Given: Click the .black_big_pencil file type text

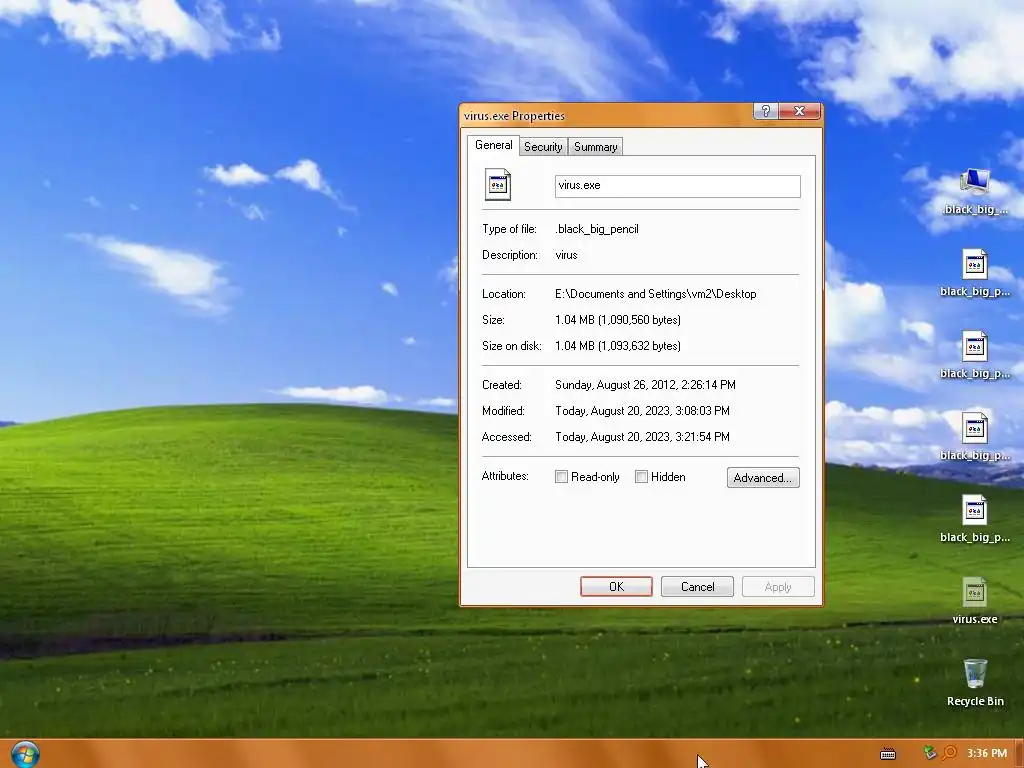Looking at the screenshot, I should 597,229.
